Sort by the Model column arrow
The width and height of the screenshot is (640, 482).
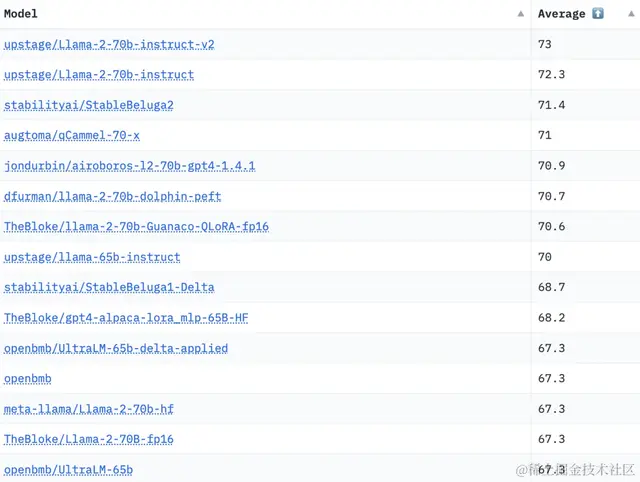(x=521, y=14)
